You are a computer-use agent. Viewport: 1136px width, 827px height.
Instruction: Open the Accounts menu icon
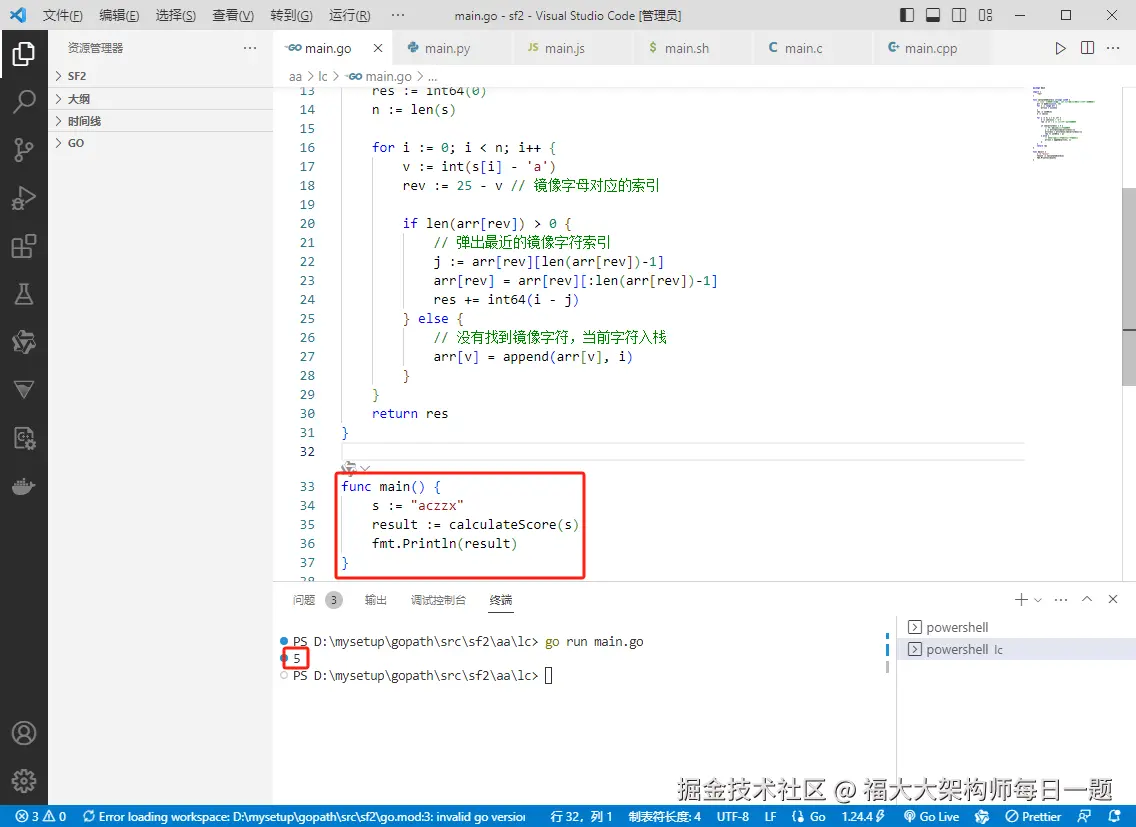tap(23, 734)
